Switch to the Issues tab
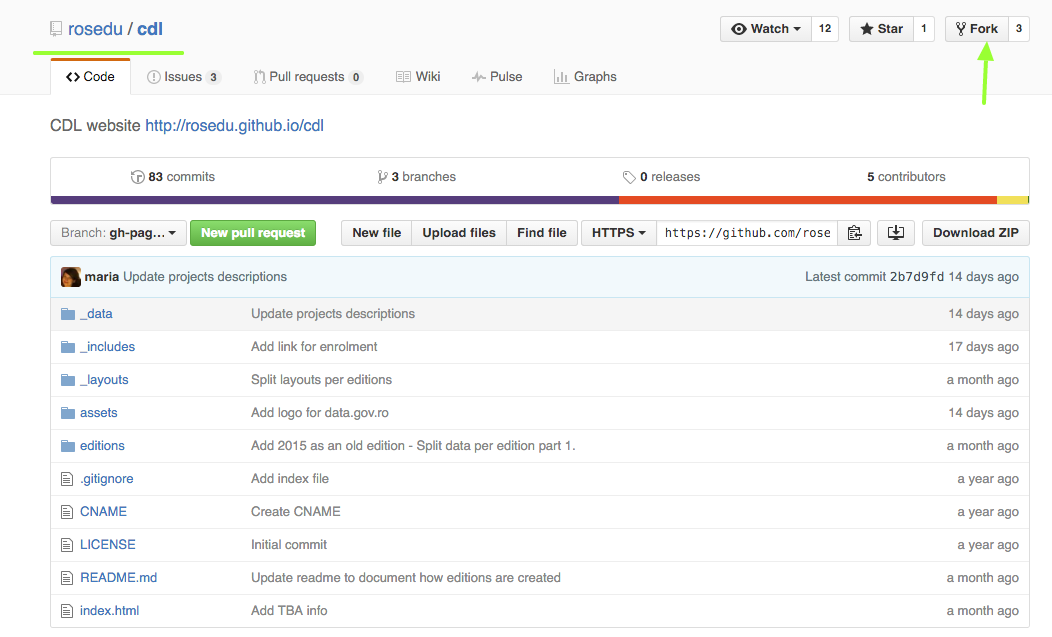 183,77
